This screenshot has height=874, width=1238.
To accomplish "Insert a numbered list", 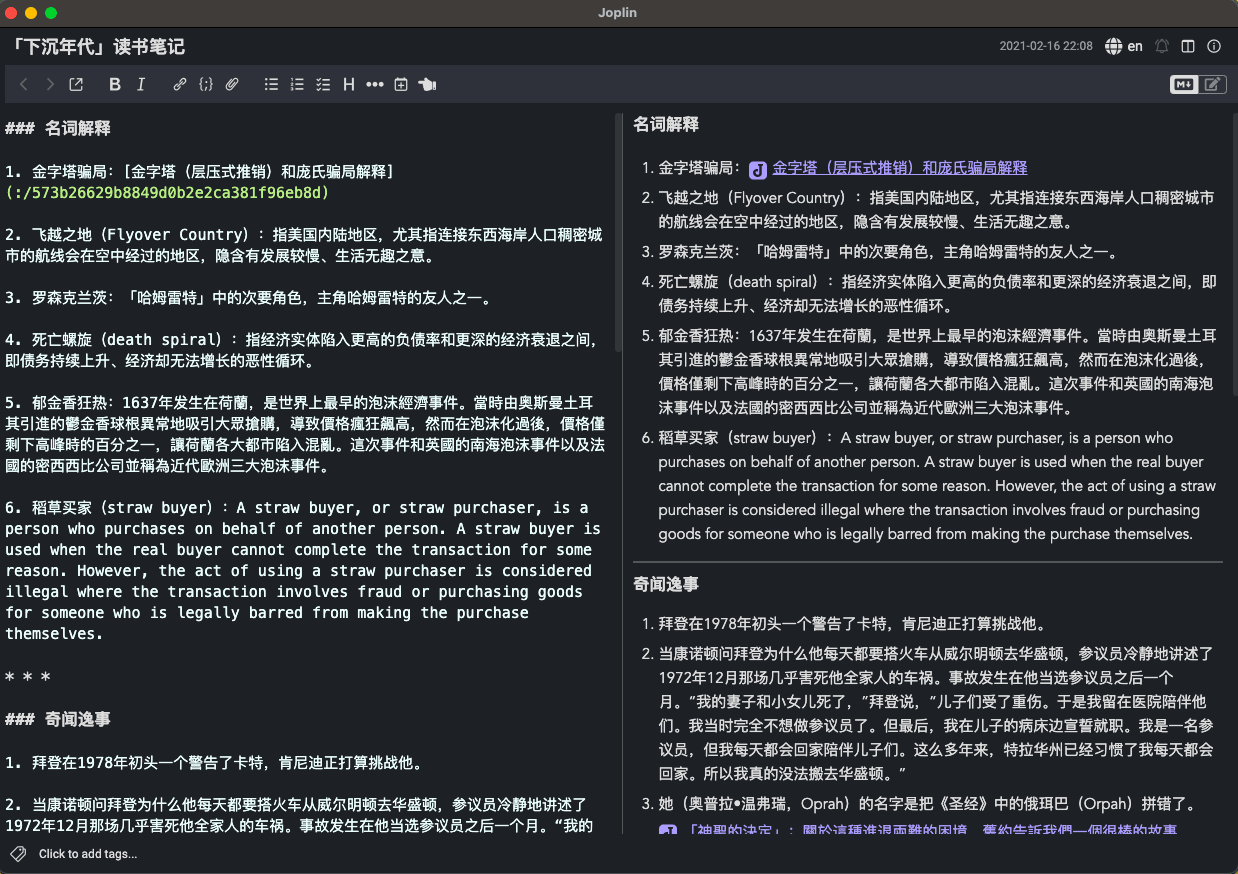I will (297, 85).
